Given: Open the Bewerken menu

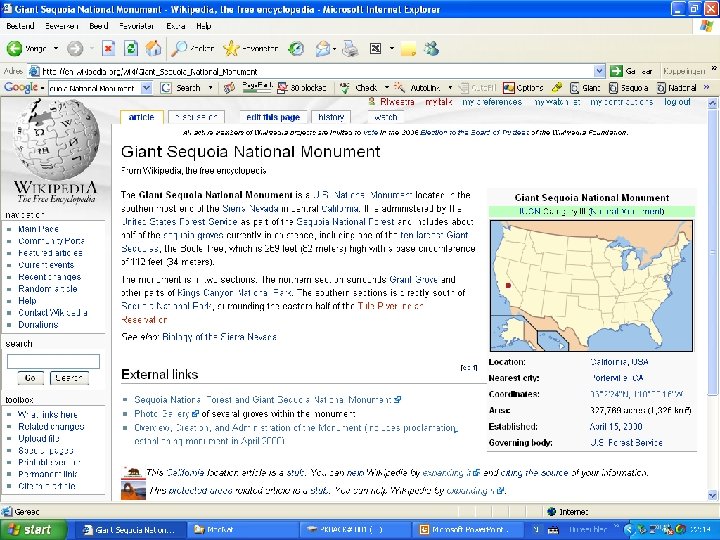Looking at the screenshot, I should [62, 26].
